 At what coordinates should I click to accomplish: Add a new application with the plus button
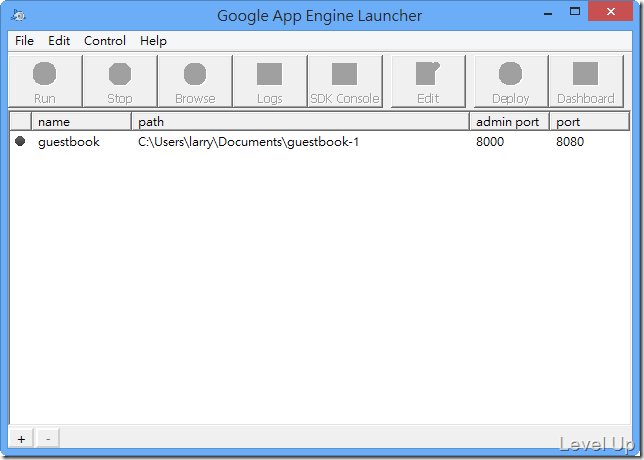21,439
